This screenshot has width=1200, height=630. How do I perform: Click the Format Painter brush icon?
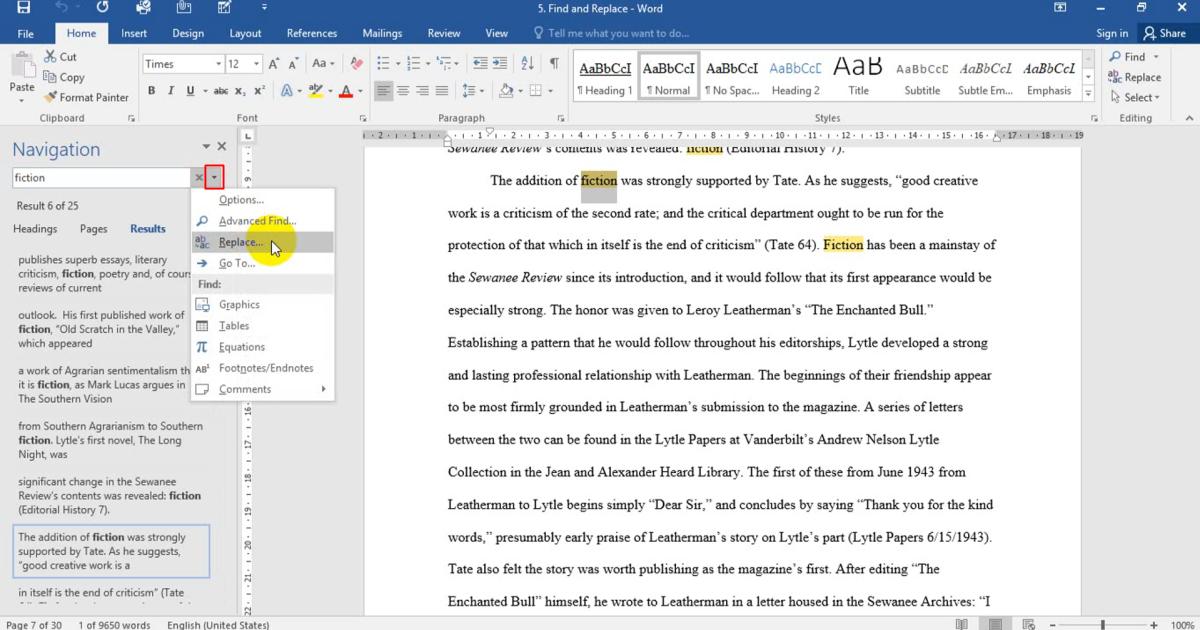tap(51, 97)
